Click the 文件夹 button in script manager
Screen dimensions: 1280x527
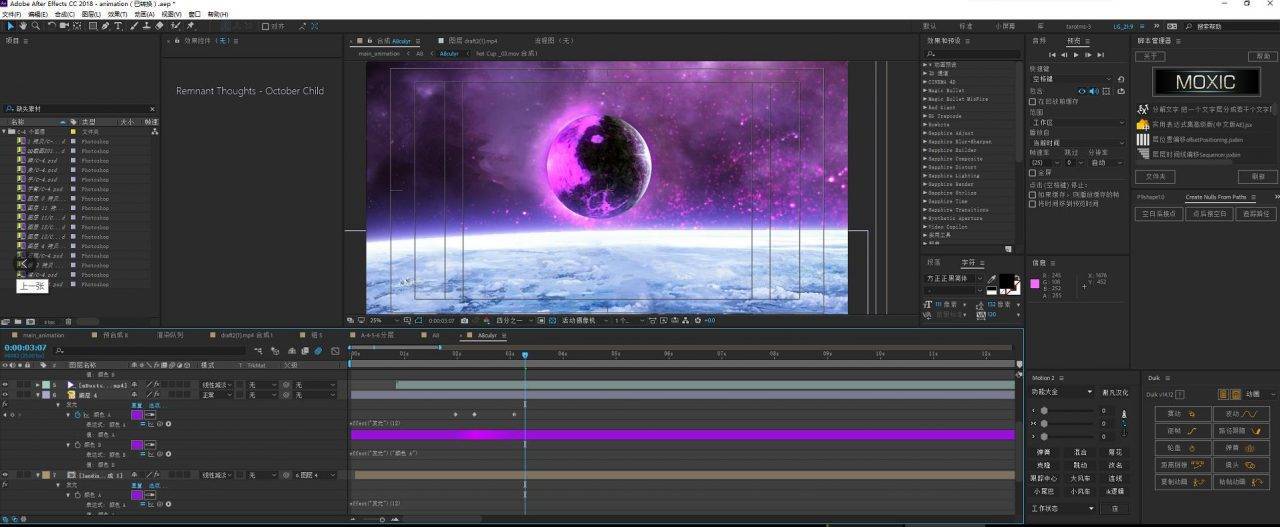click(x=1155, y=177)
